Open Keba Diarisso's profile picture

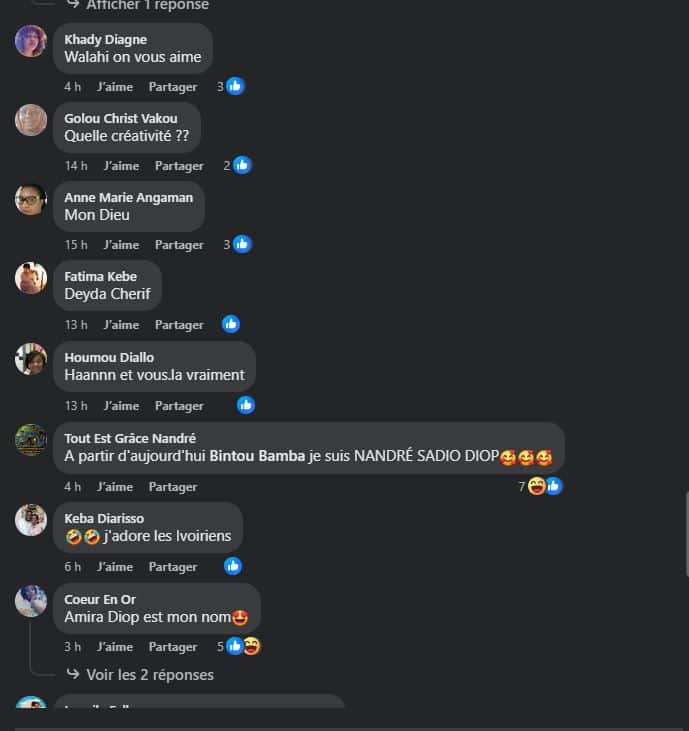[x=31, y=520]
